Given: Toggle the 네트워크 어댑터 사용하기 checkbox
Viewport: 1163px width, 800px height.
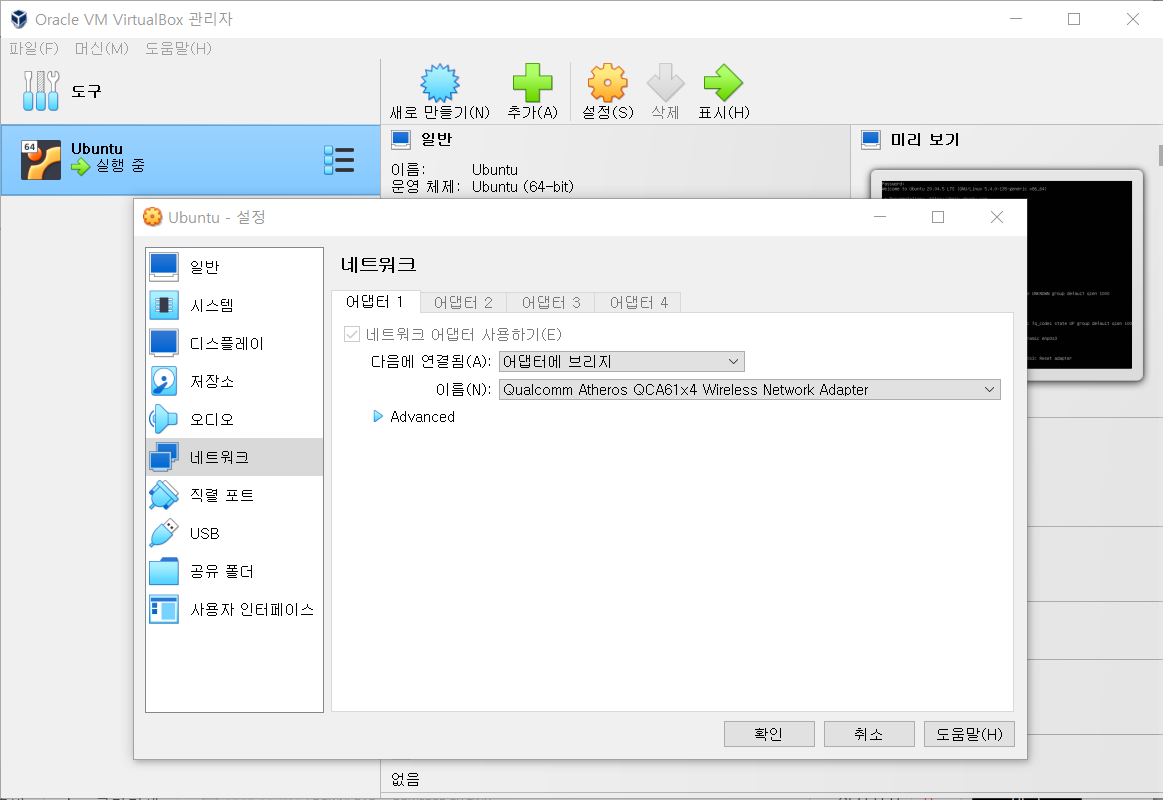Looking at the screenshot, I should point(351,333).
